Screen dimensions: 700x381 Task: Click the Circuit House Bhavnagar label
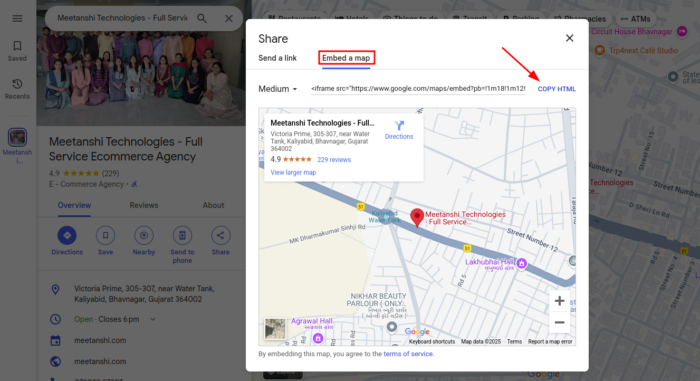click(x=631, y=32)
